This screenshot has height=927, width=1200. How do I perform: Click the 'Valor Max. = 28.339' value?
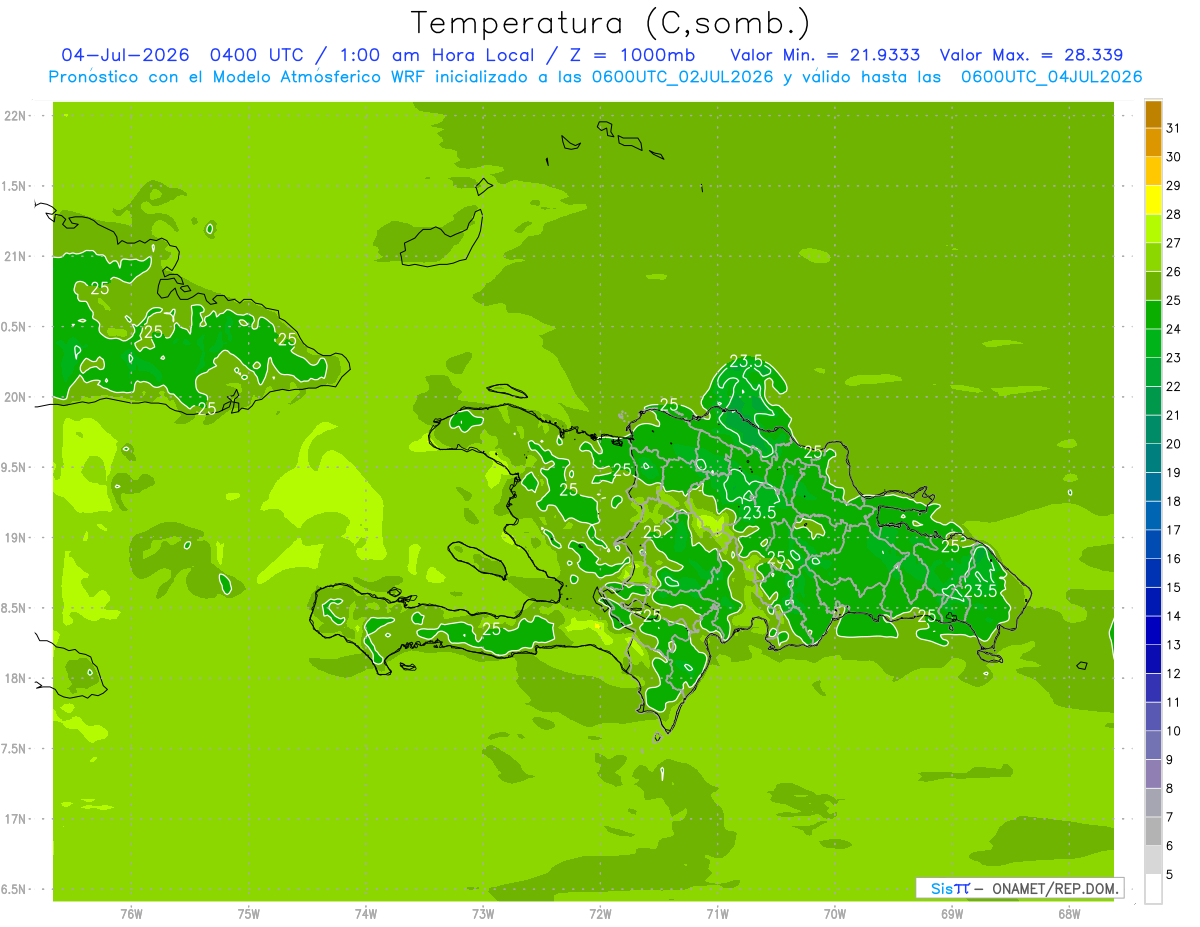[1031, 55]
